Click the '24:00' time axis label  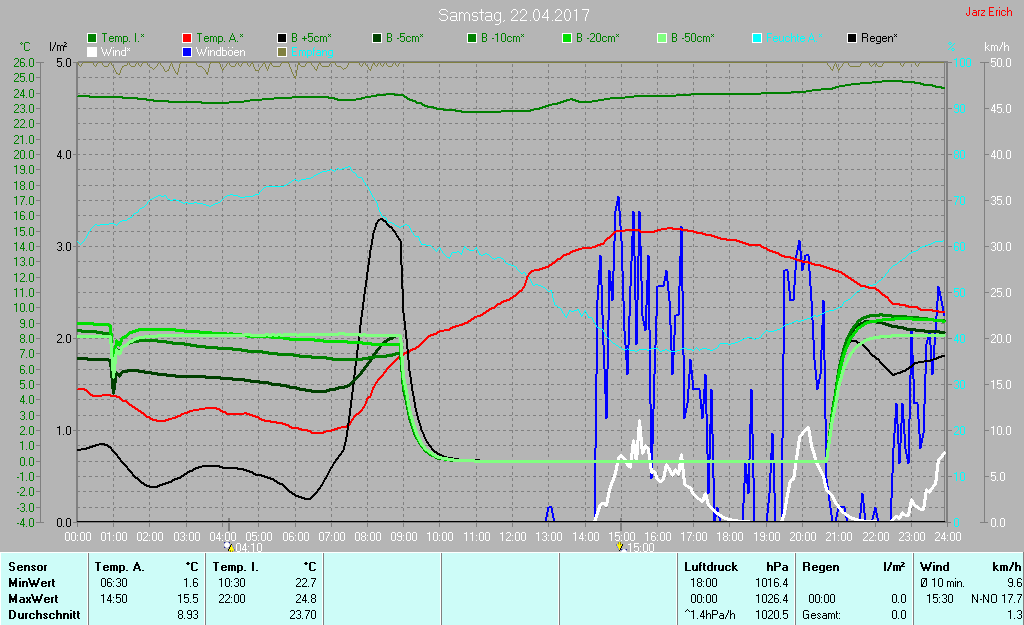(948, 537)
